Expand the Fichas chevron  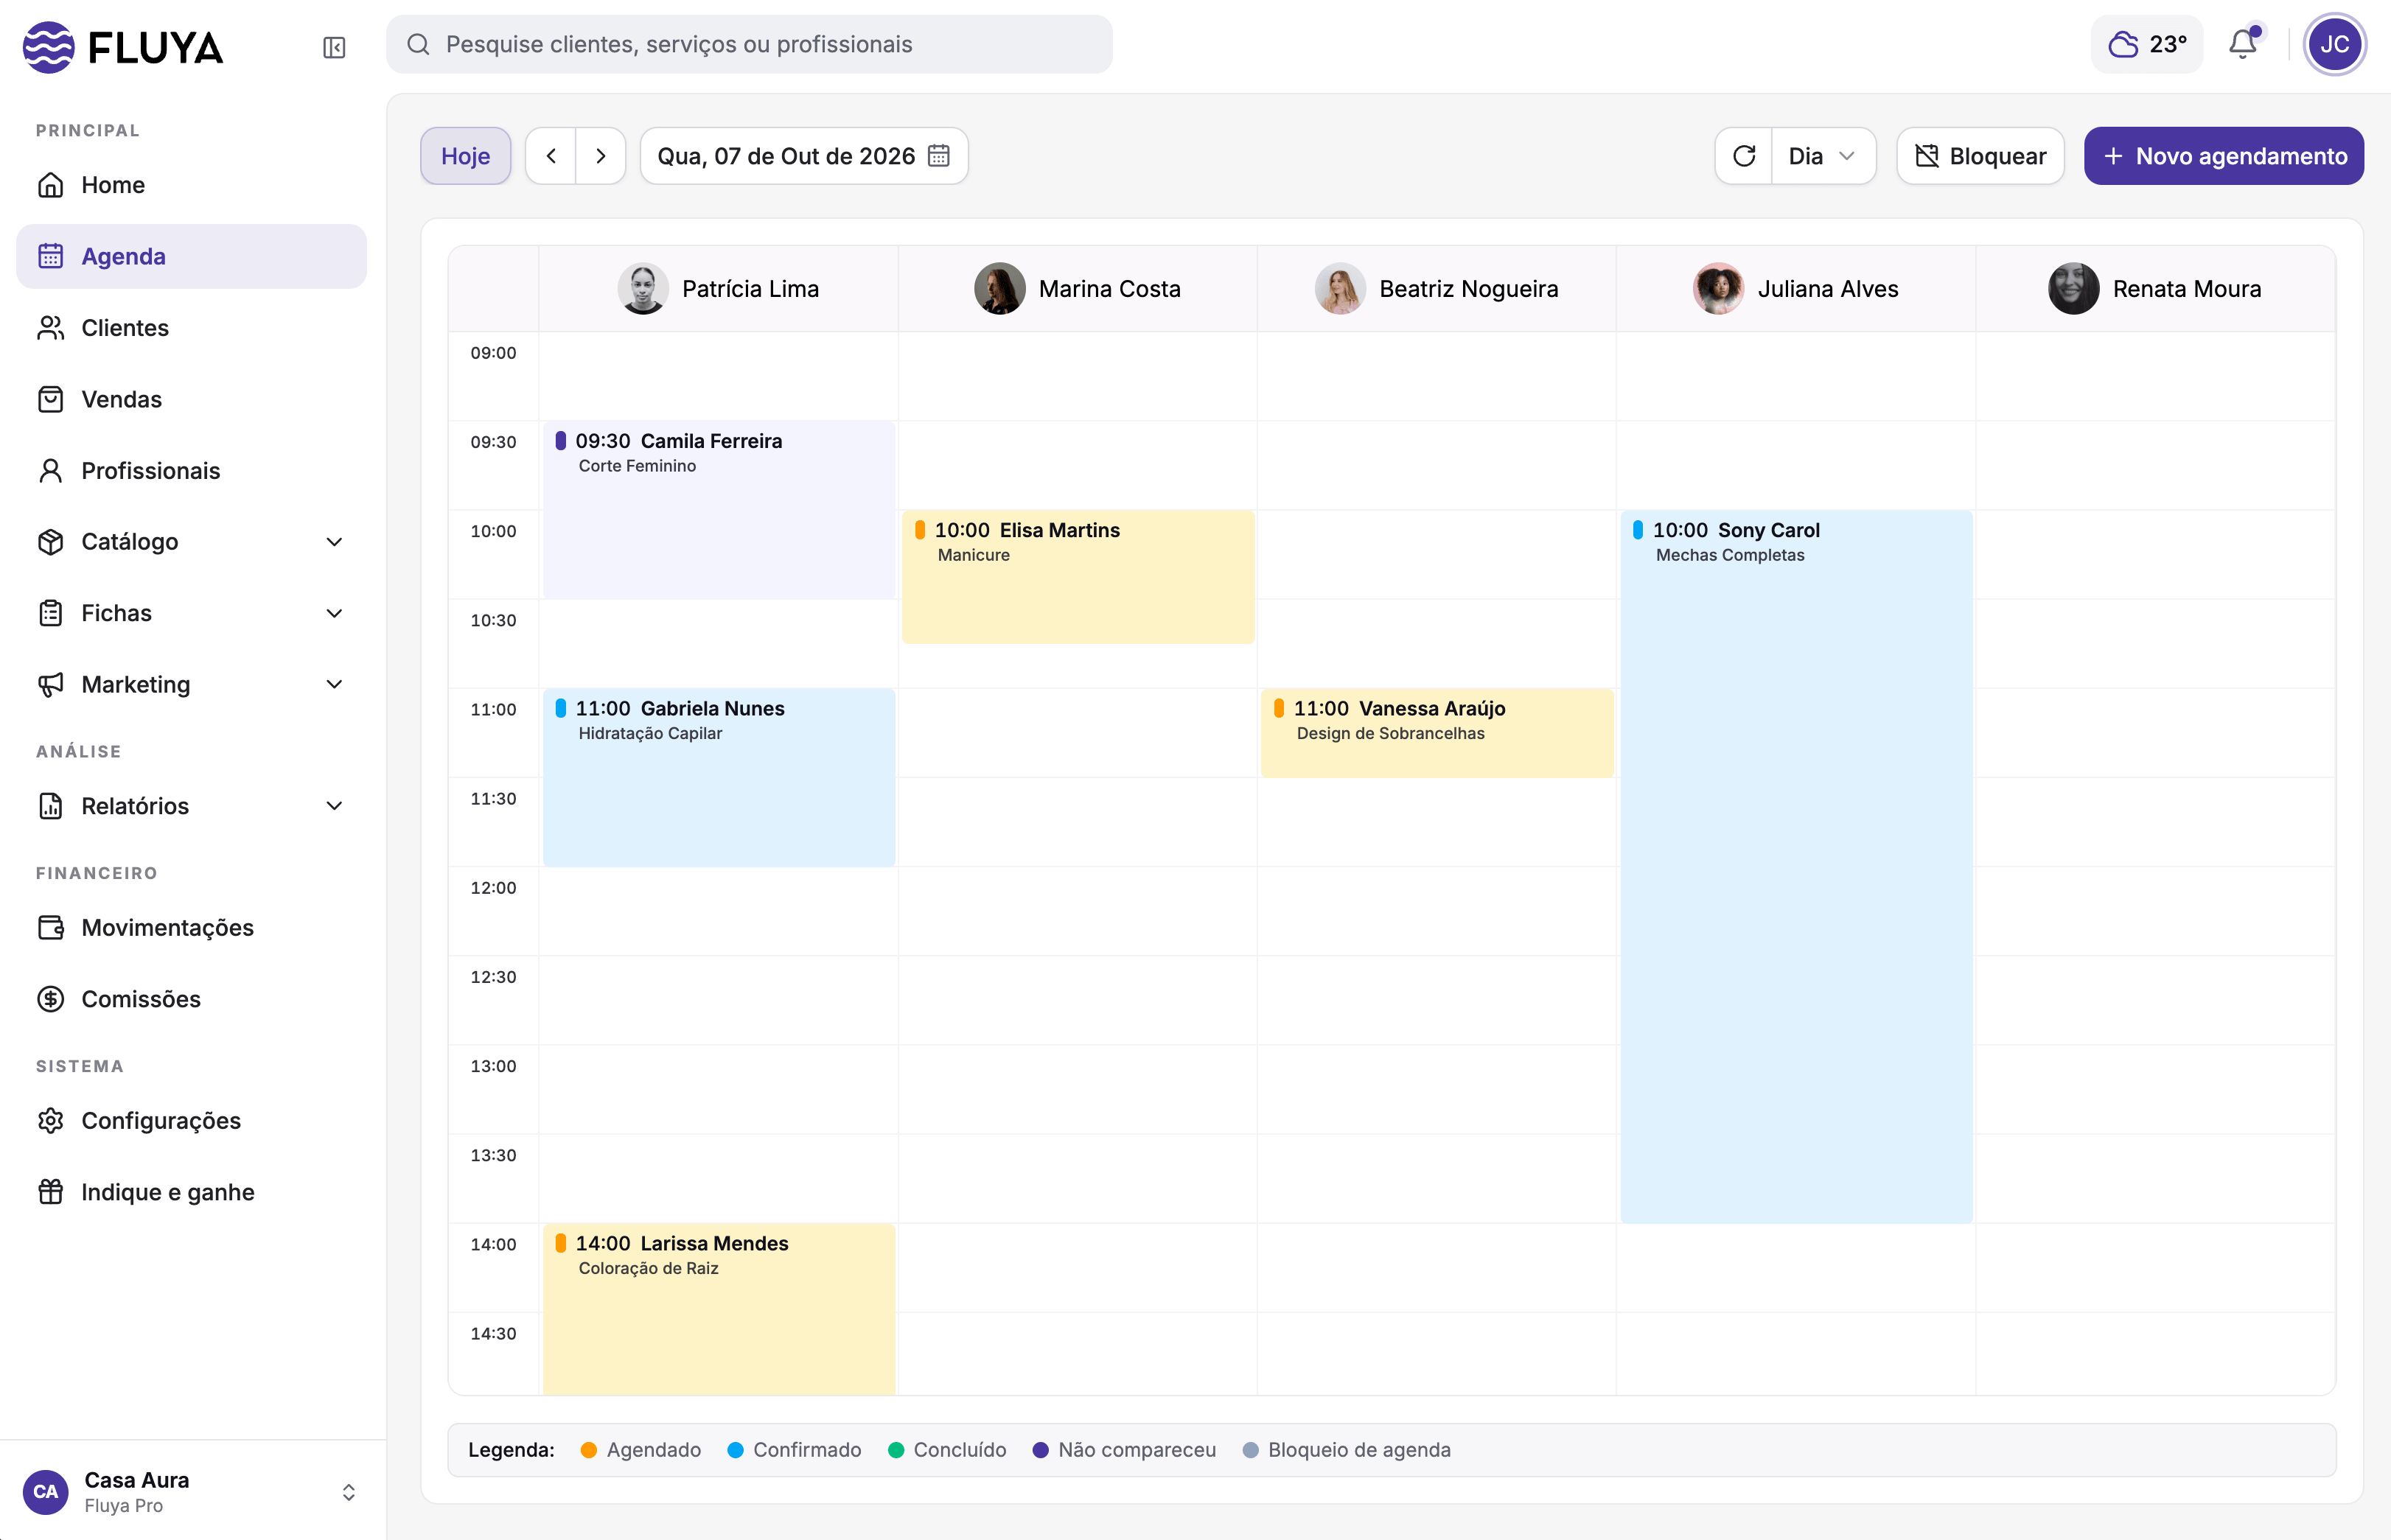335,613
